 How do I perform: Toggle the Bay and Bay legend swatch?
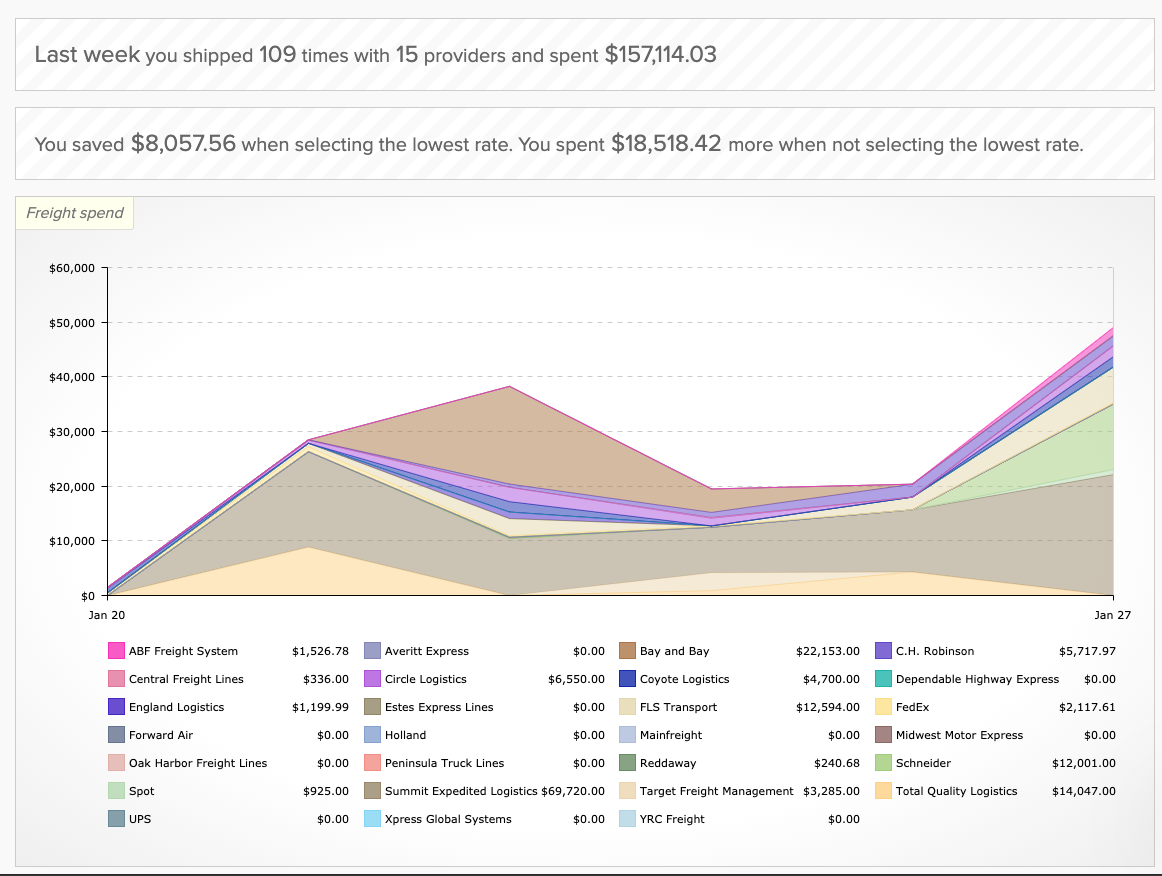(x=628, y=651)
